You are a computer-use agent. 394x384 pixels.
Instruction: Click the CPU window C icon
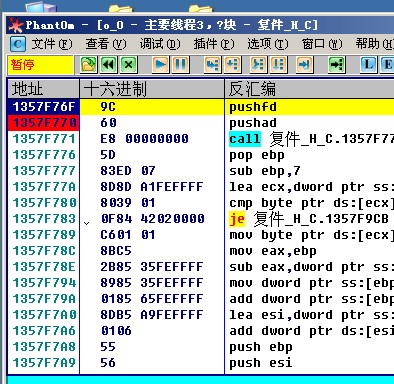[18, 44]
